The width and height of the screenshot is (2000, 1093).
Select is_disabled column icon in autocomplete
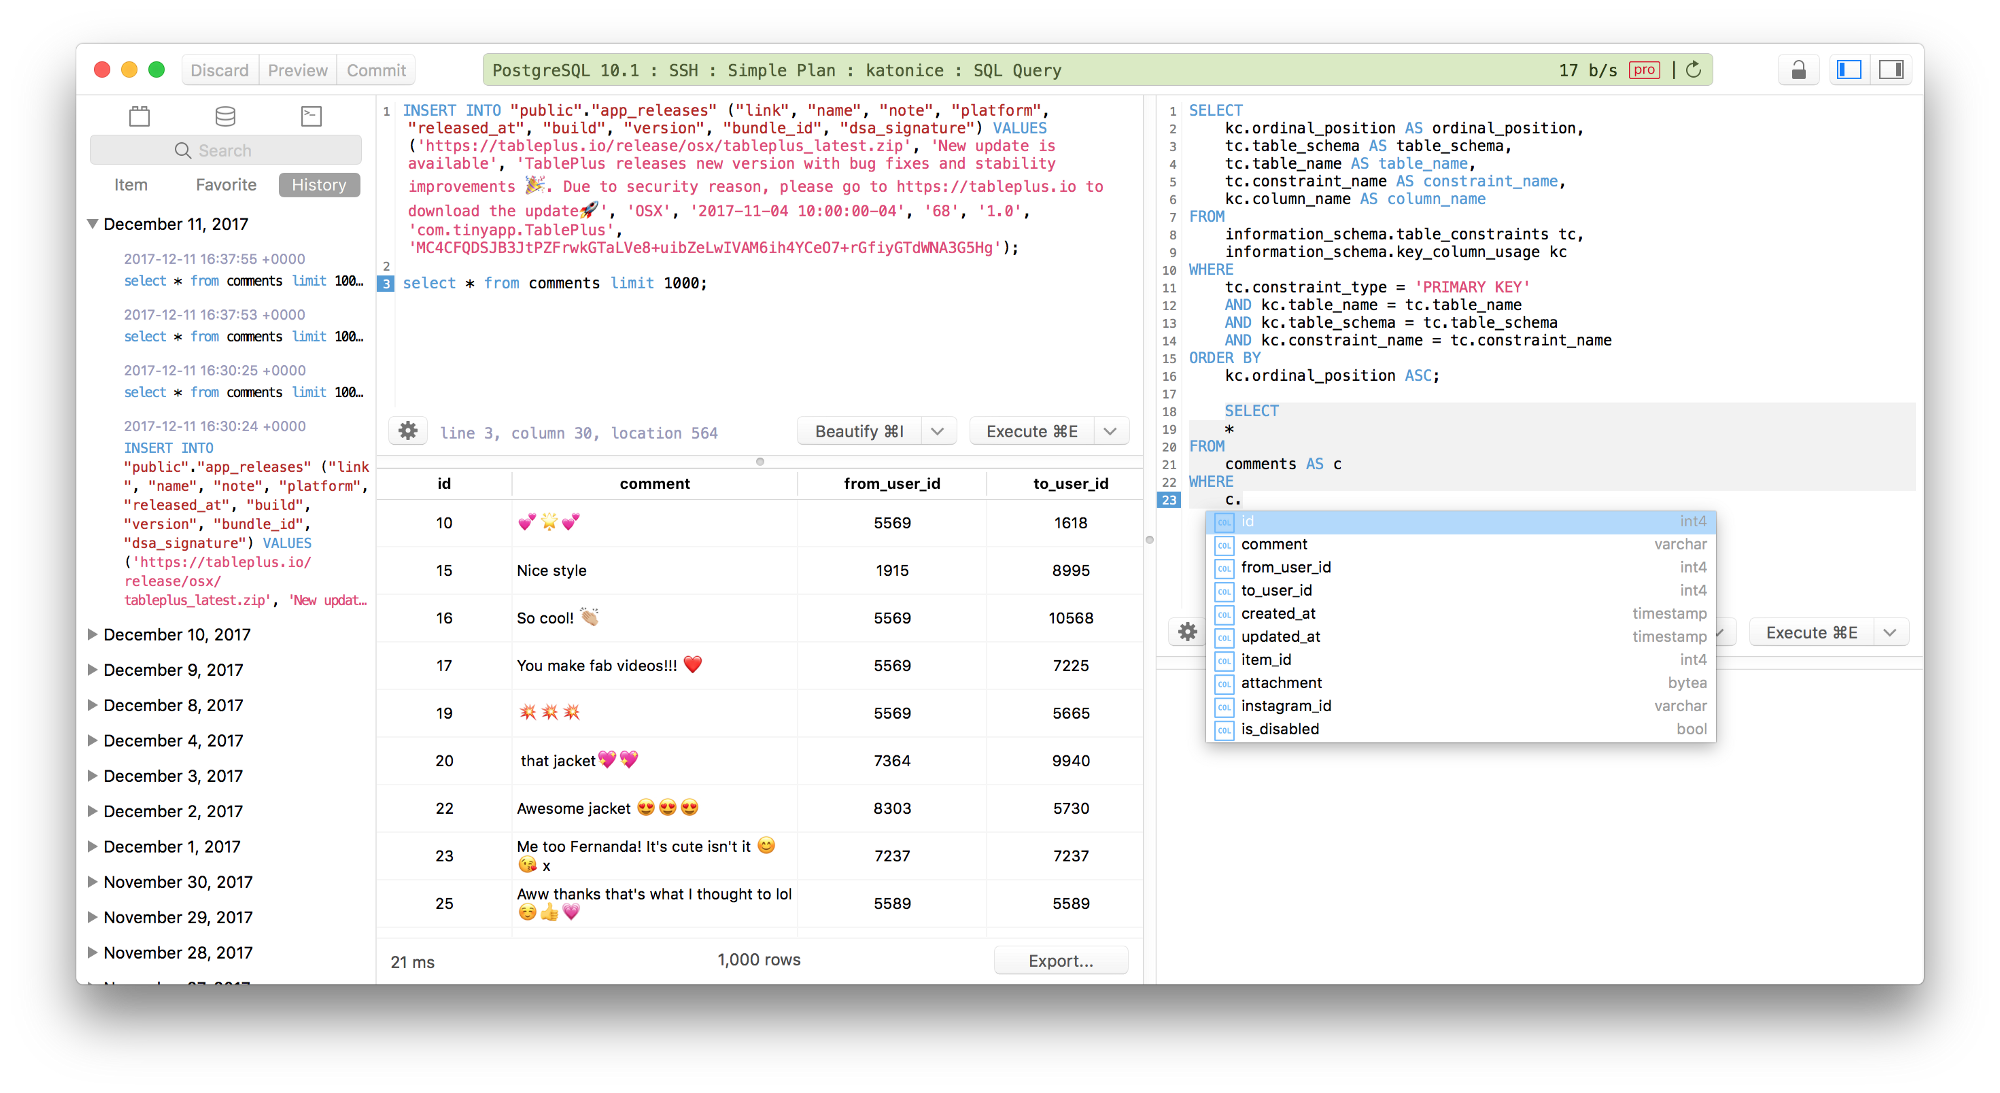tap(1224, 729)
